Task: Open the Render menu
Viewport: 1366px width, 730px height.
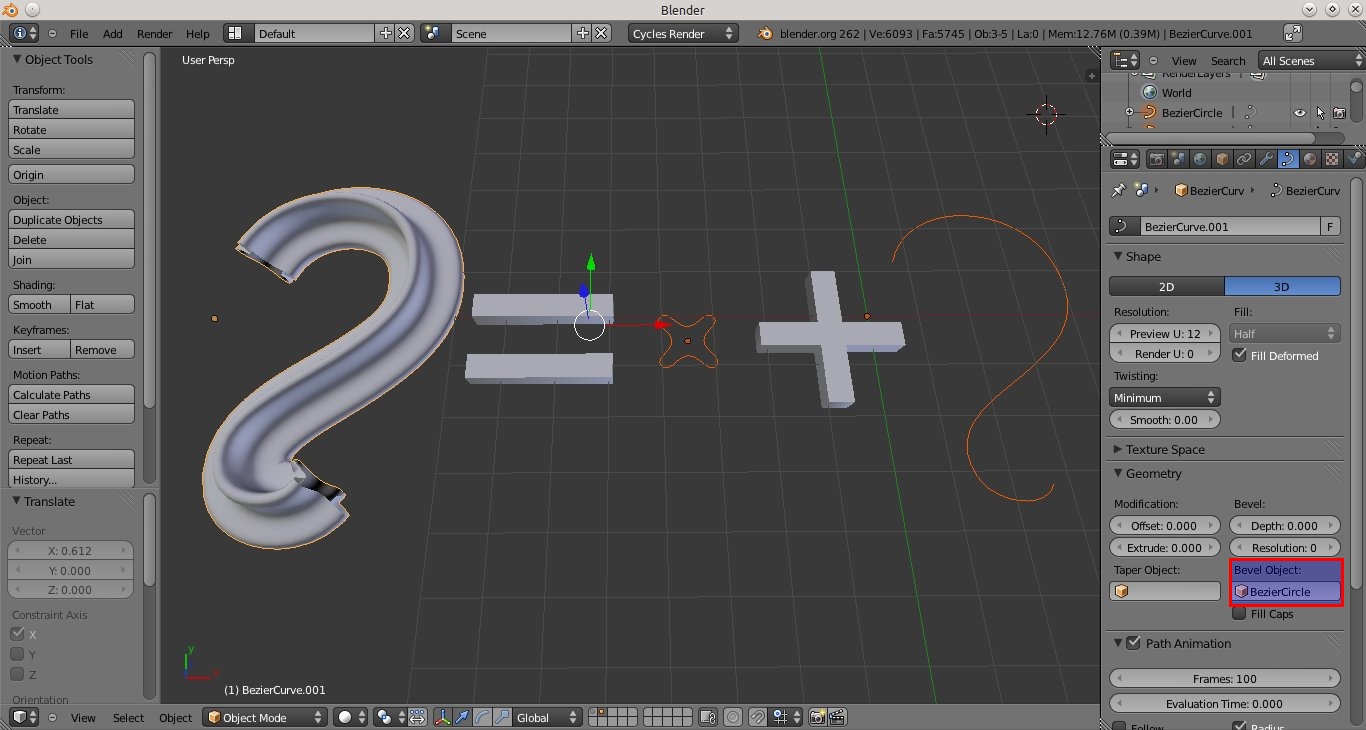Action: [154, 33]
